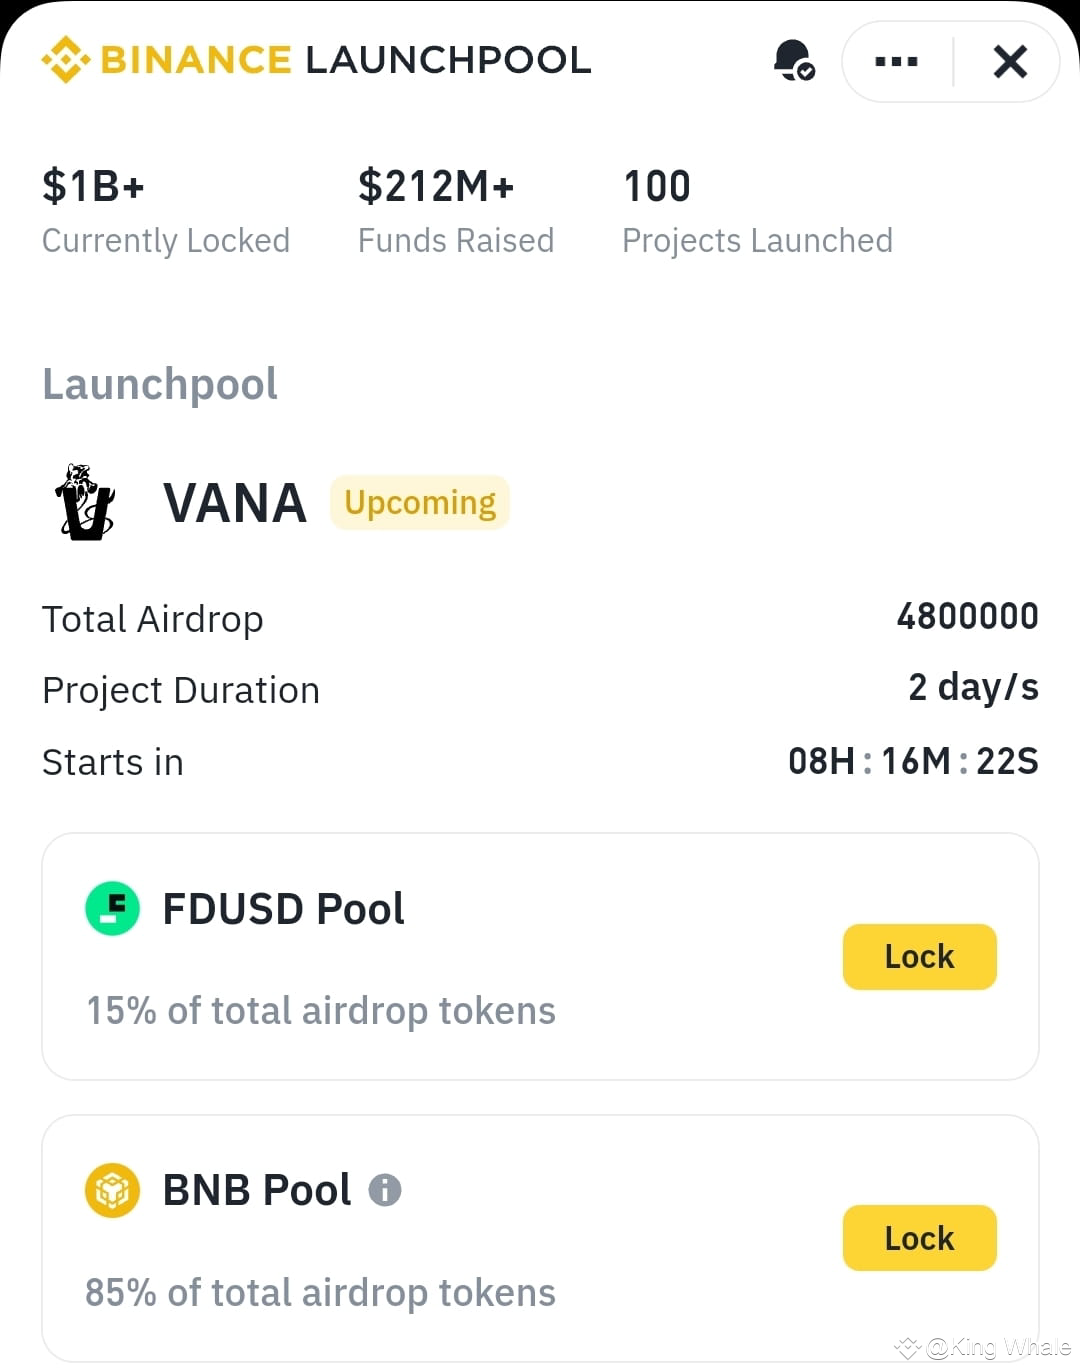
Task: Tap the BNB coin icon
Action: pyautogui.click(x=112, y=1190)
